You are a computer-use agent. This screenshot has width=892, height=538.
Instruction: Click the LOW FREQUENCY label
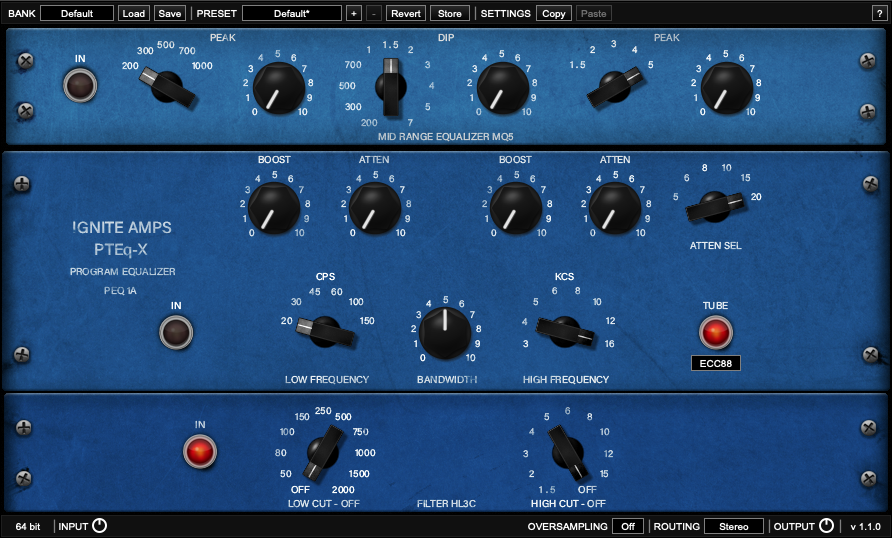[327, 379]
